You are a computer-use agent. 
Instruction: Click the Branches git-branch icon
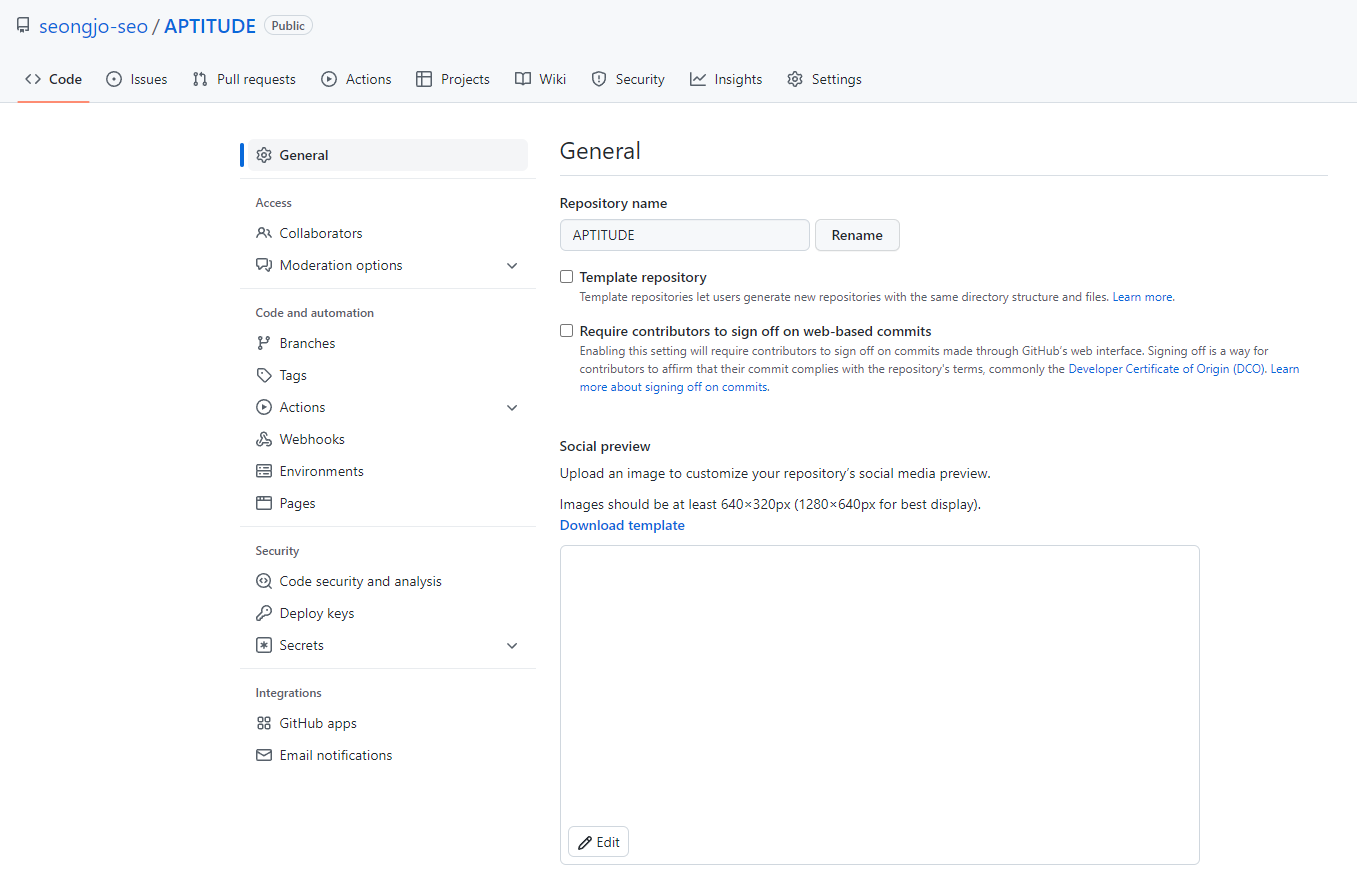click(x=264, y=343)
